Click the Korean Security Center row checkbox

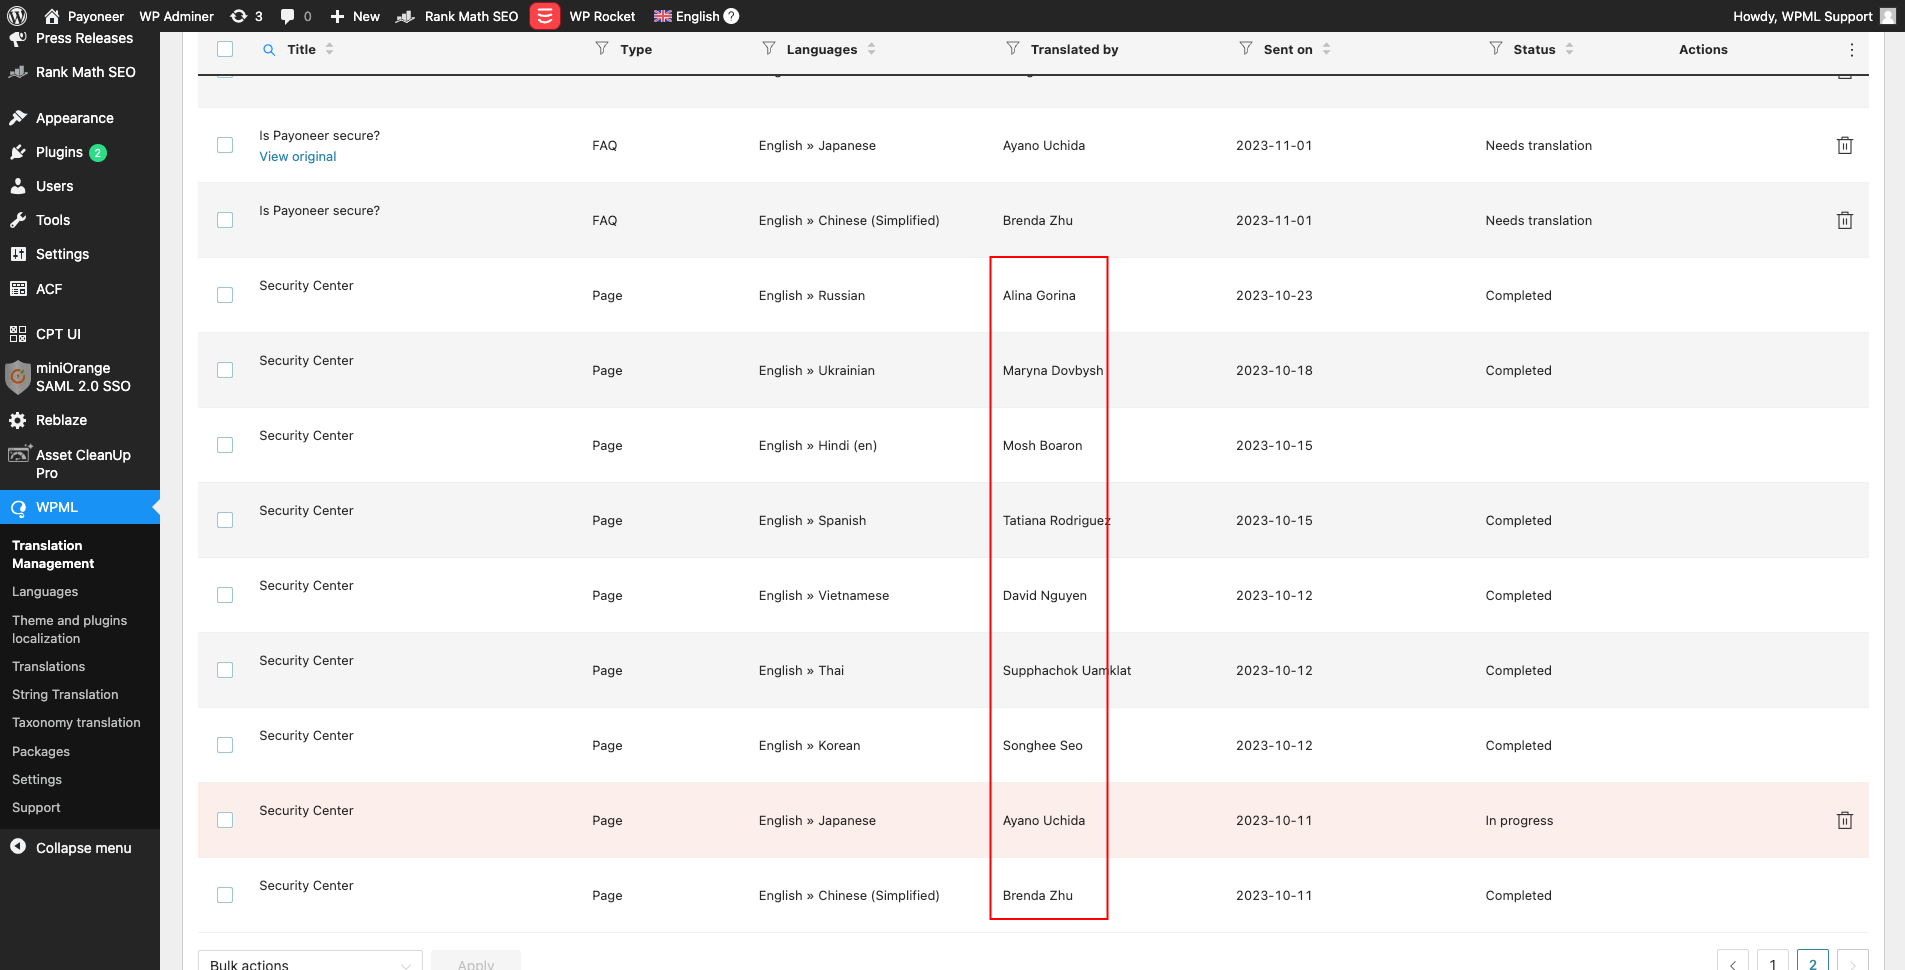point(225,745)
